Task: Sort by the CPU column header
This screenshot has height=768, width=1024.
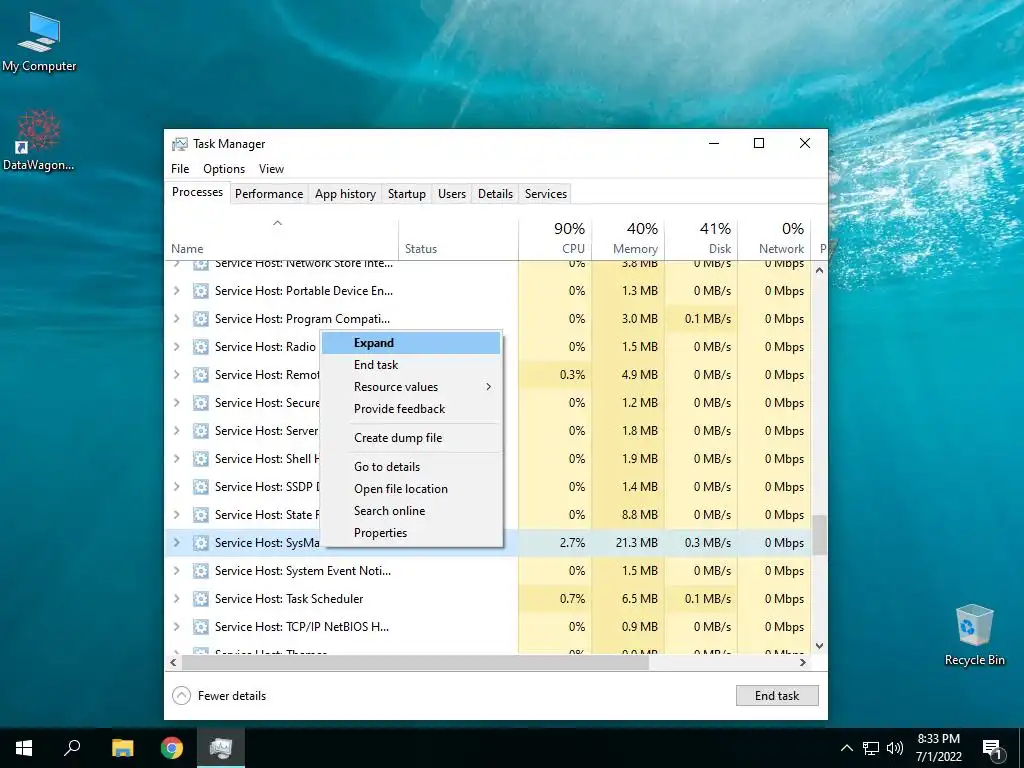Action: pyautogui.click(x=555, y=238)
